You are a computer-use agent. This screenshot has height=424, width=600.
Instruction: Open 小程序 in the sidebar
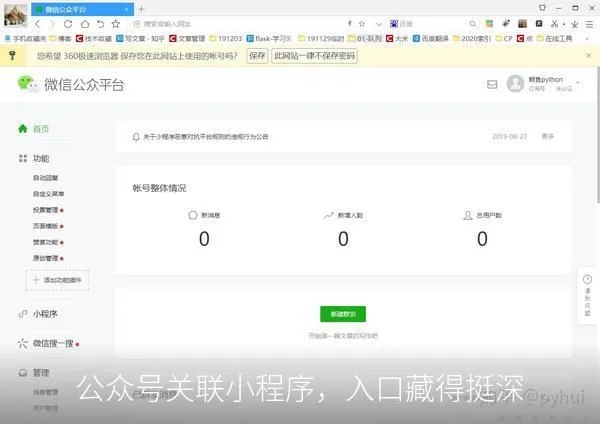[38, 314]
